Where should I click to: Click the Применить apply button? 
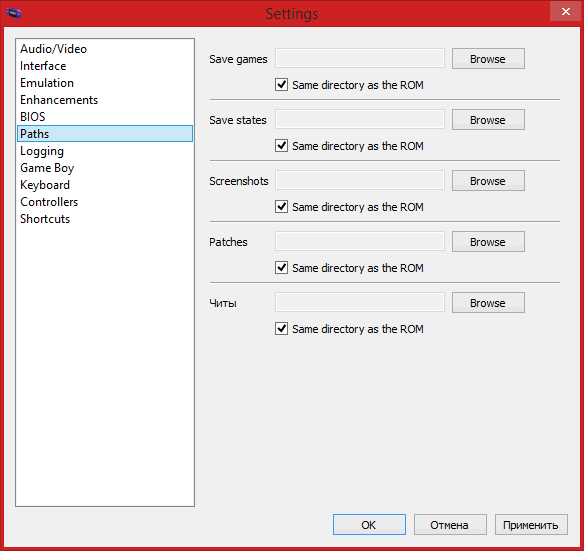pyautogui.click(x=531, y=525)
